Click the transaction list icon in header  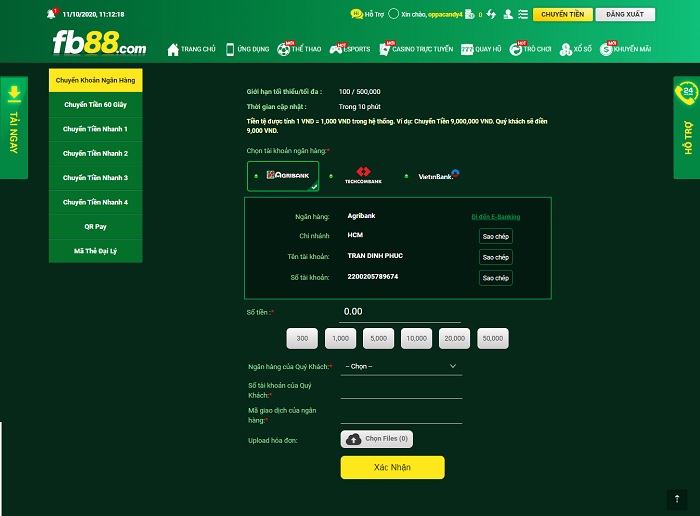point(524,15)
